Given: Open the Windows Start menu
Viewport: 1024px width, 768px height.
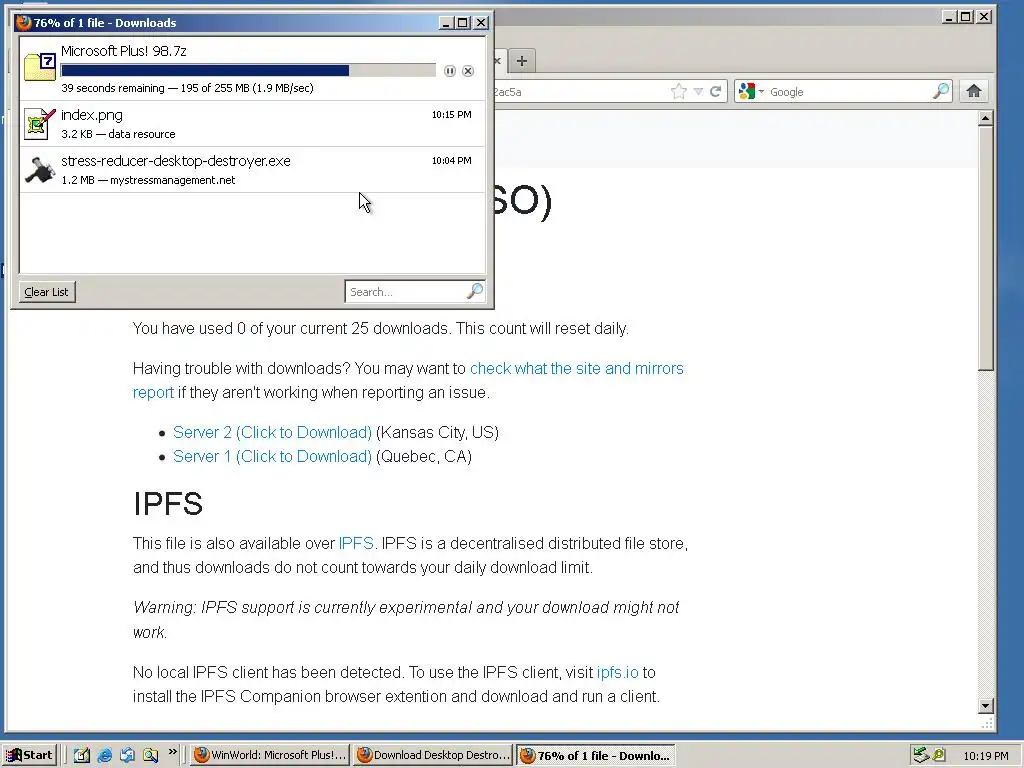Looking at the screenshot, I should 29,755.
